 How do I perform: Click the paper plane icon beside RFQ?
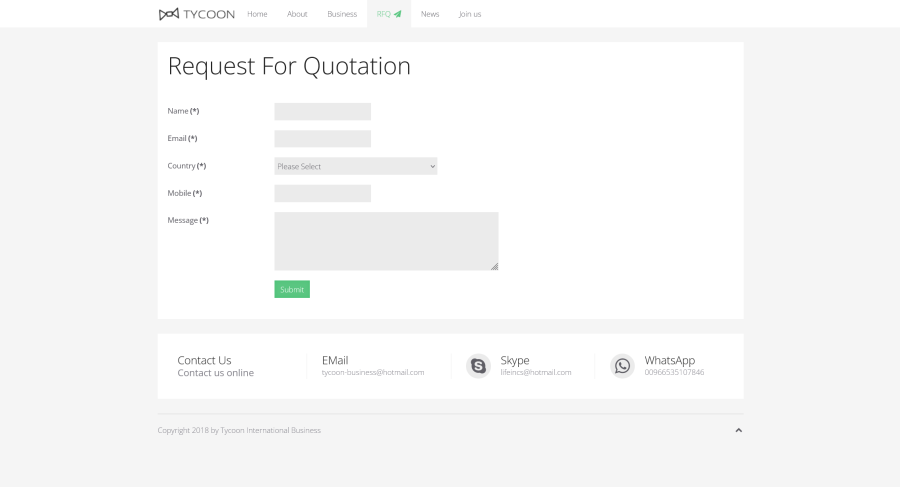tap(397, 14)
